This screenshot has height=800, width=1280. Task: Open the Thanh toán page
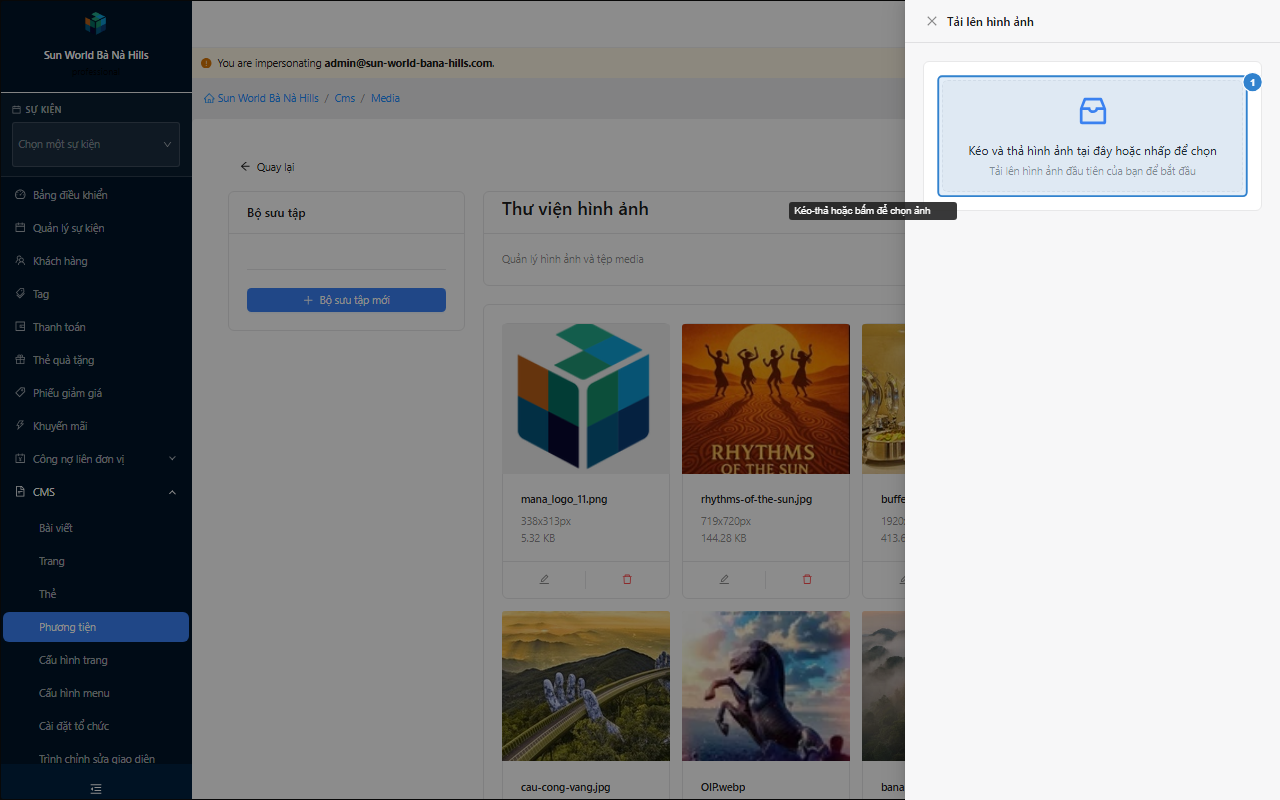coord(96,327)
